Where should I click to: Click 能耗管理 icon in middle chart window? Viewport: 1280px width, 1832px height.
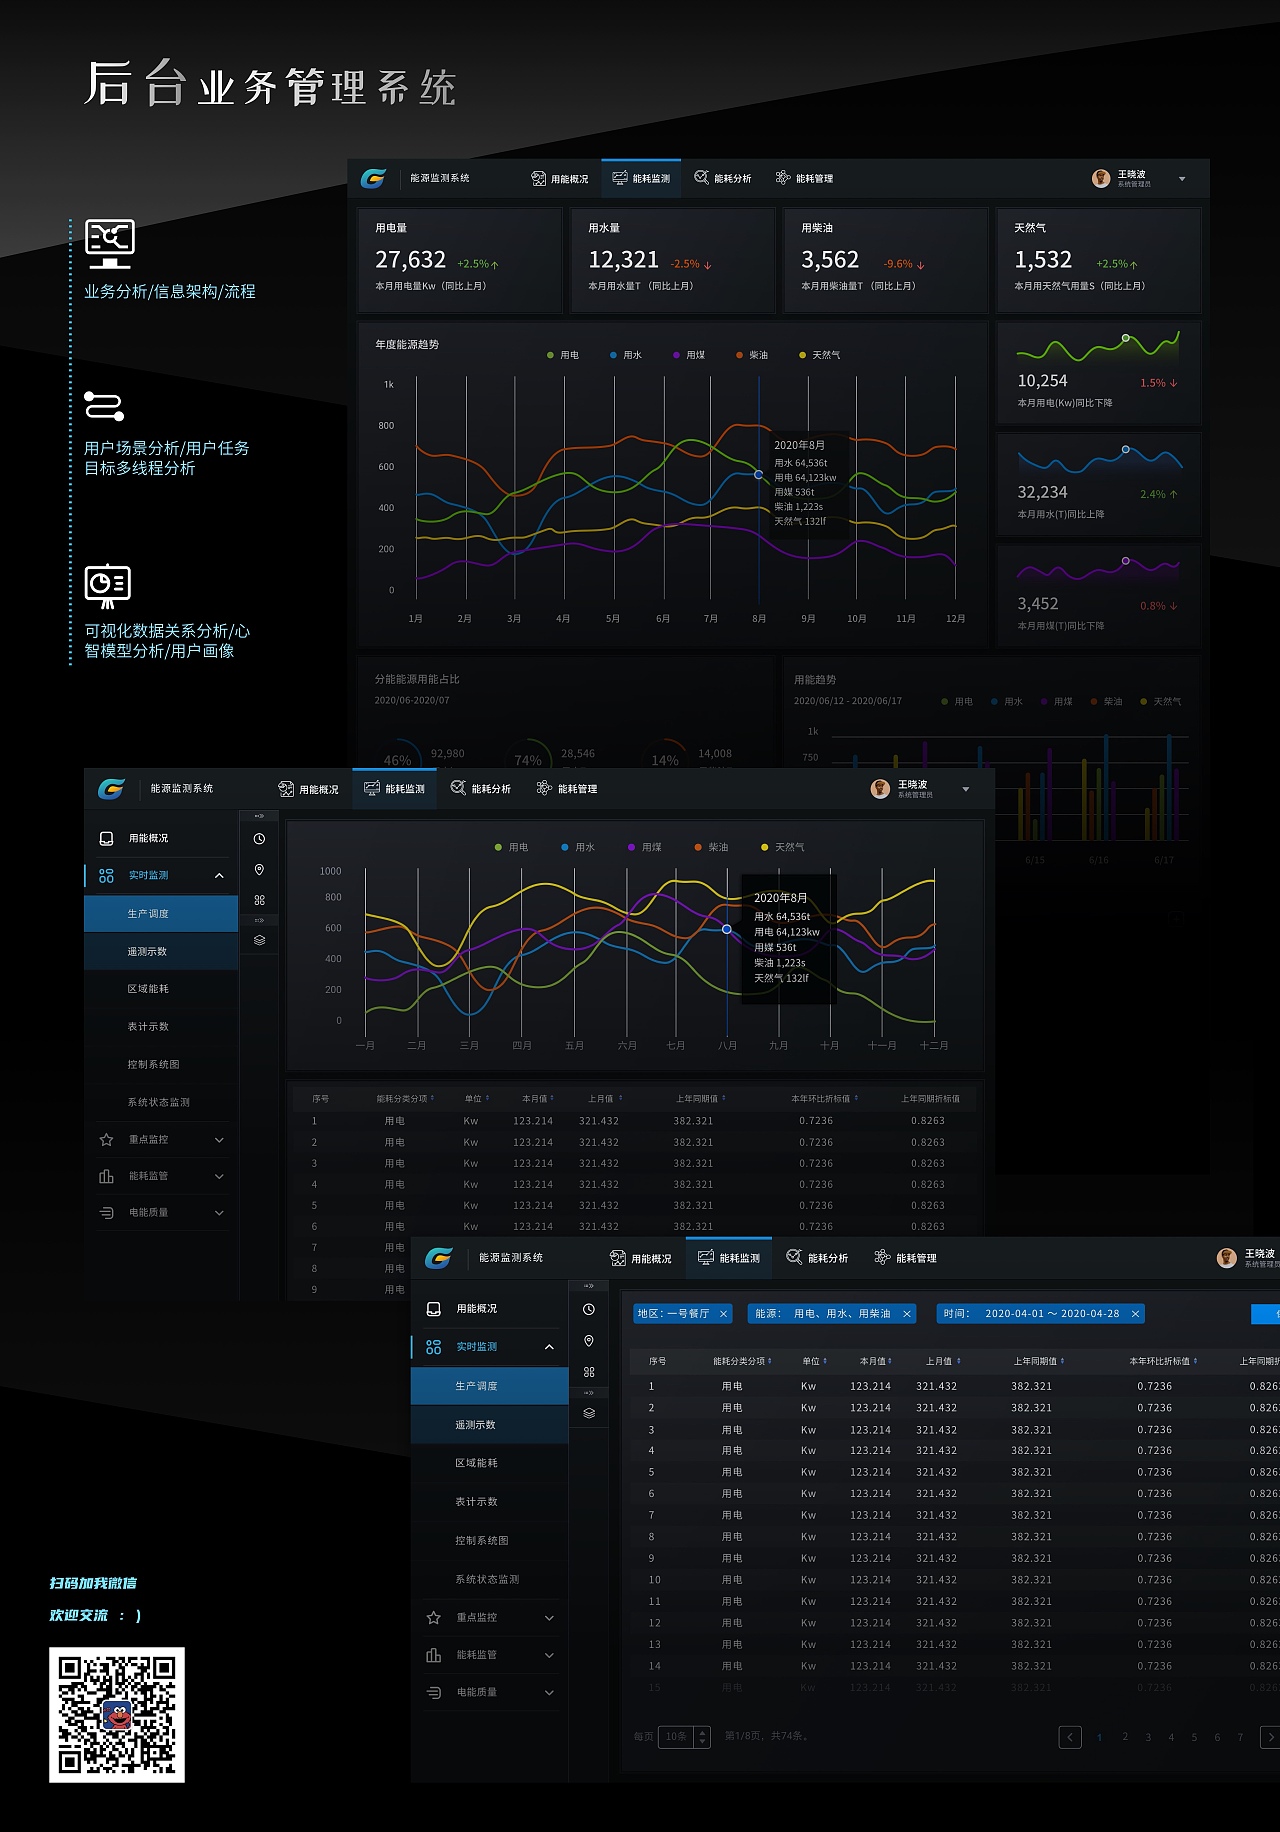pyautogui.click(x=544, y=788)
